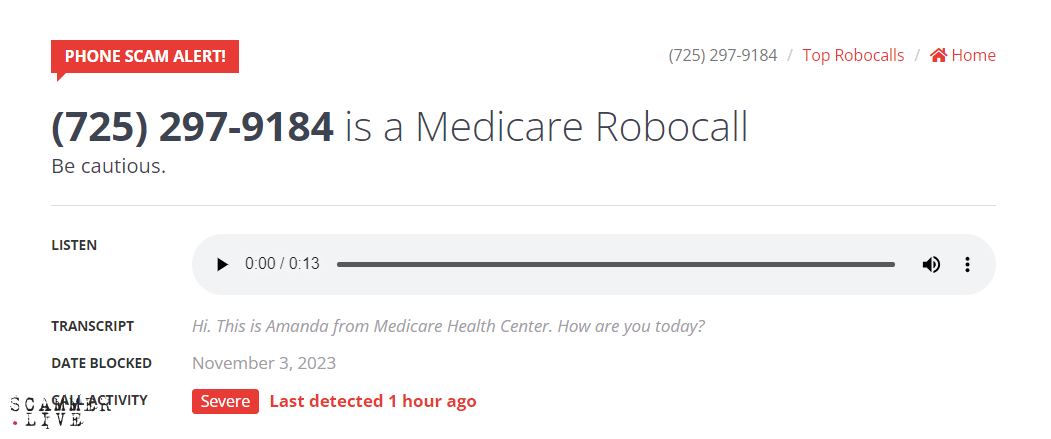The image size is (1051, 439).
Task: Click the LISTEN label
Action: (x=74, y=245)
